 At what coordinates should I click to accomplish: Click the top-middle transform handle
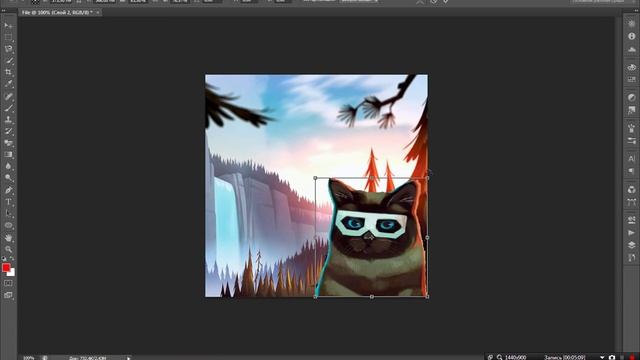pos(372,178)
